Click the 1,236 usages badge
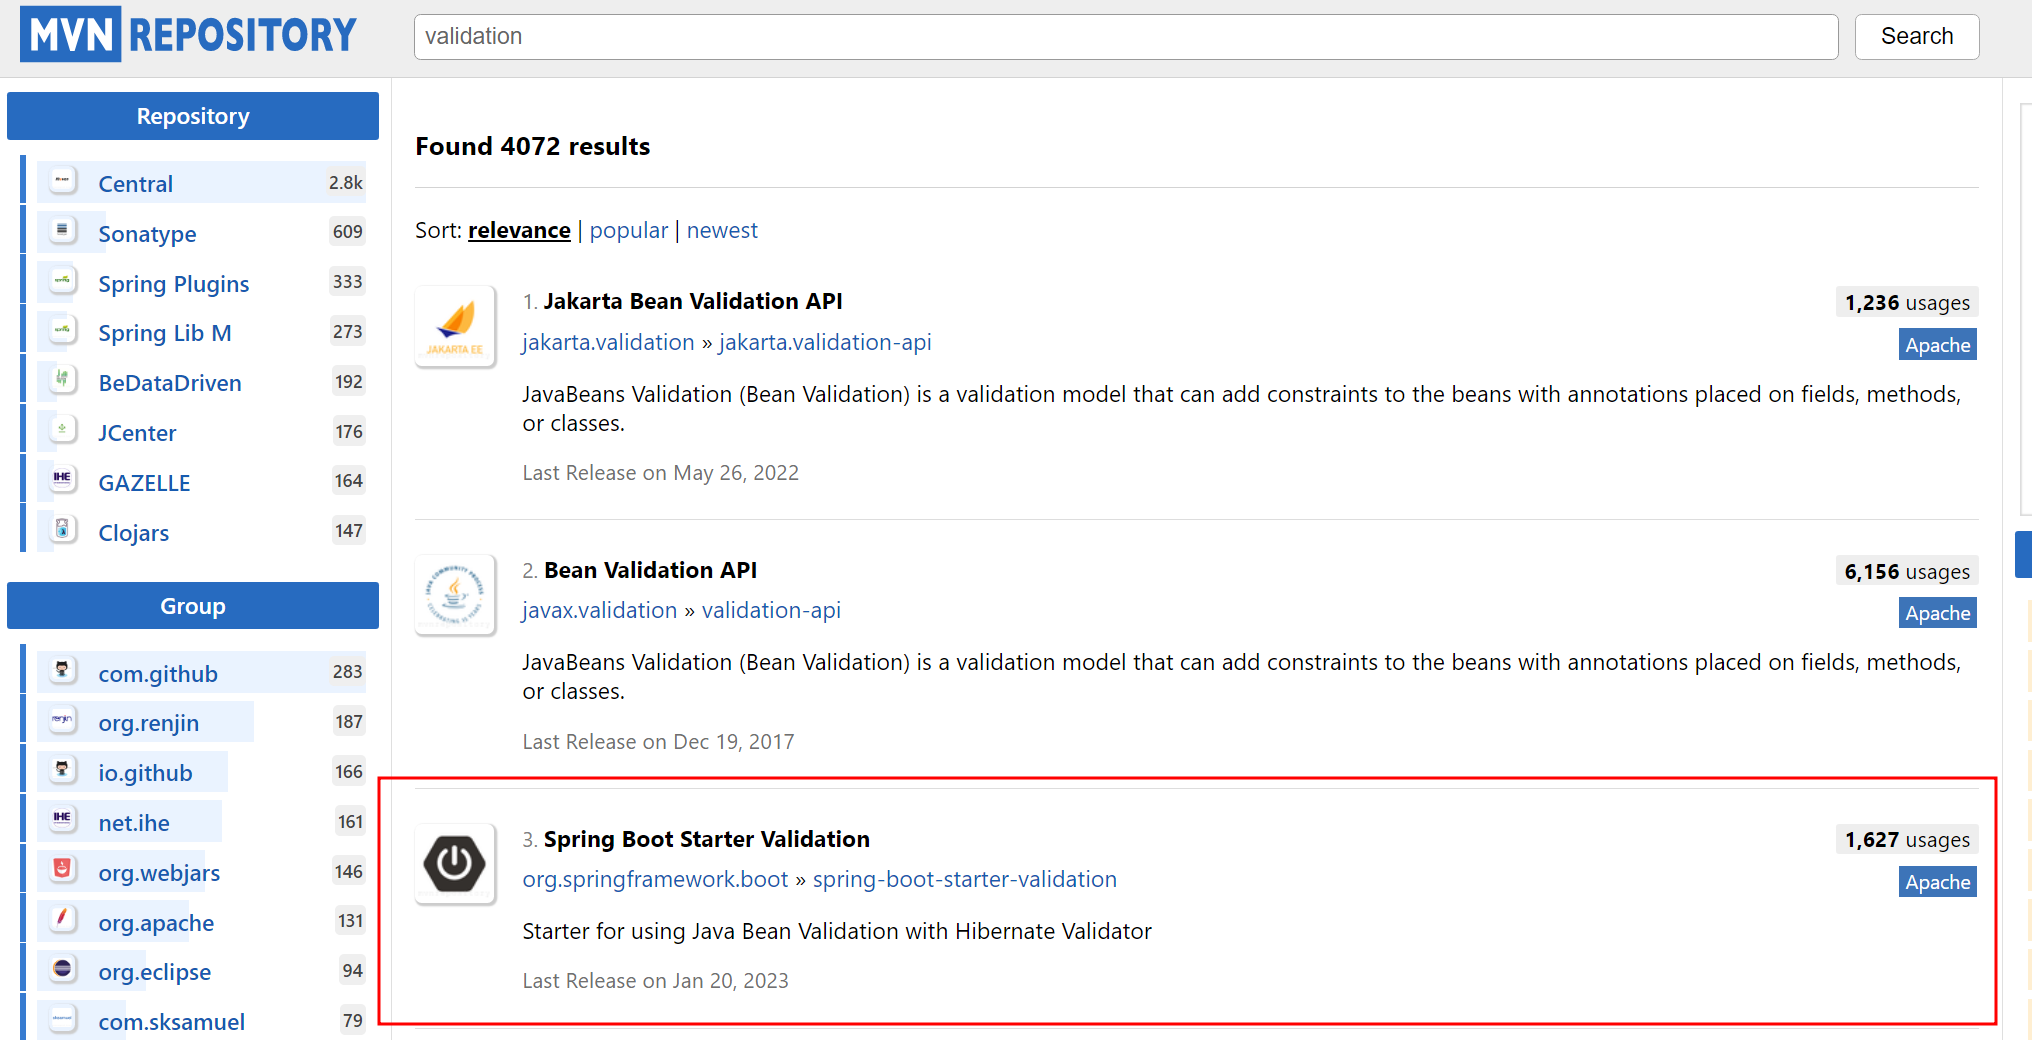Image resolution: width=2032 pixels, height=1040 pixels. [1907, 303]
